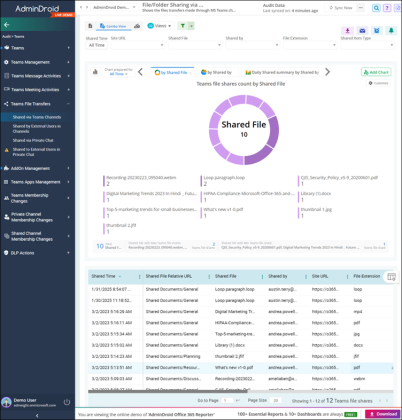Expand the arrow next to filter funnel
402x420 pixels.
(191, 26)
